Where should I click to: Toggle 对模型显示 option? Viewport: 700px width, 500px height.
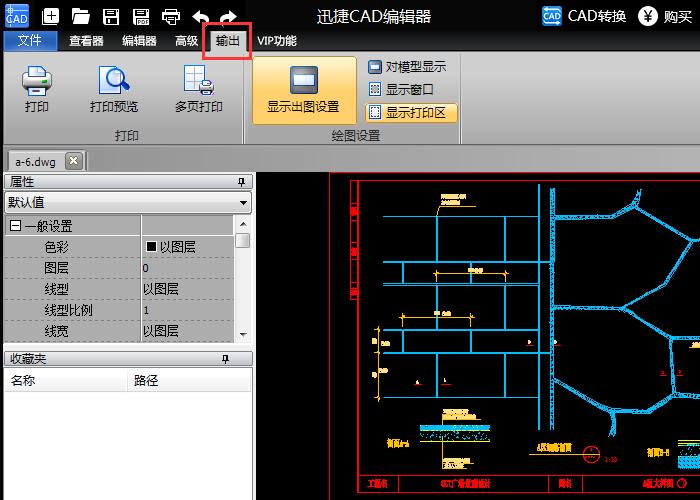[406, 67]
